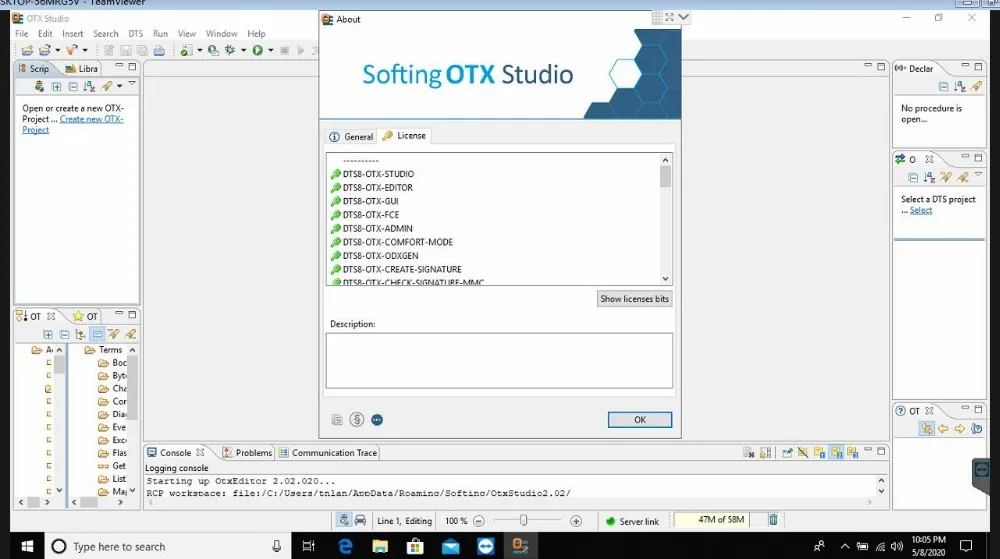Open the Communication Trace tab
1000x559 pixels.
point(328,453)
